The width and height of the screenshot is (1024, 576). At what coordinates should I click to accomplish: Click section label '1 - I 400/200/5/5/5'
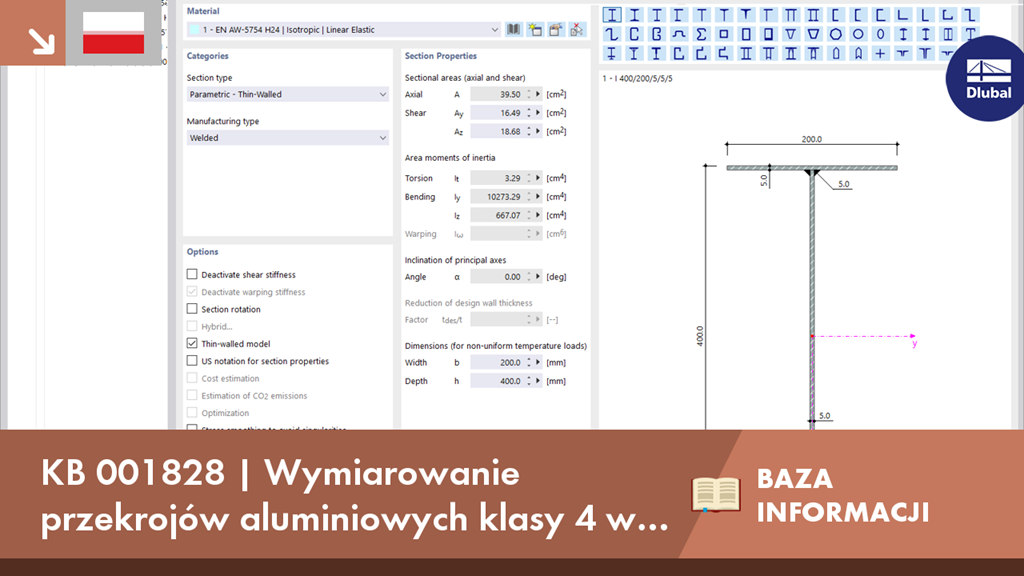(637, 78)
